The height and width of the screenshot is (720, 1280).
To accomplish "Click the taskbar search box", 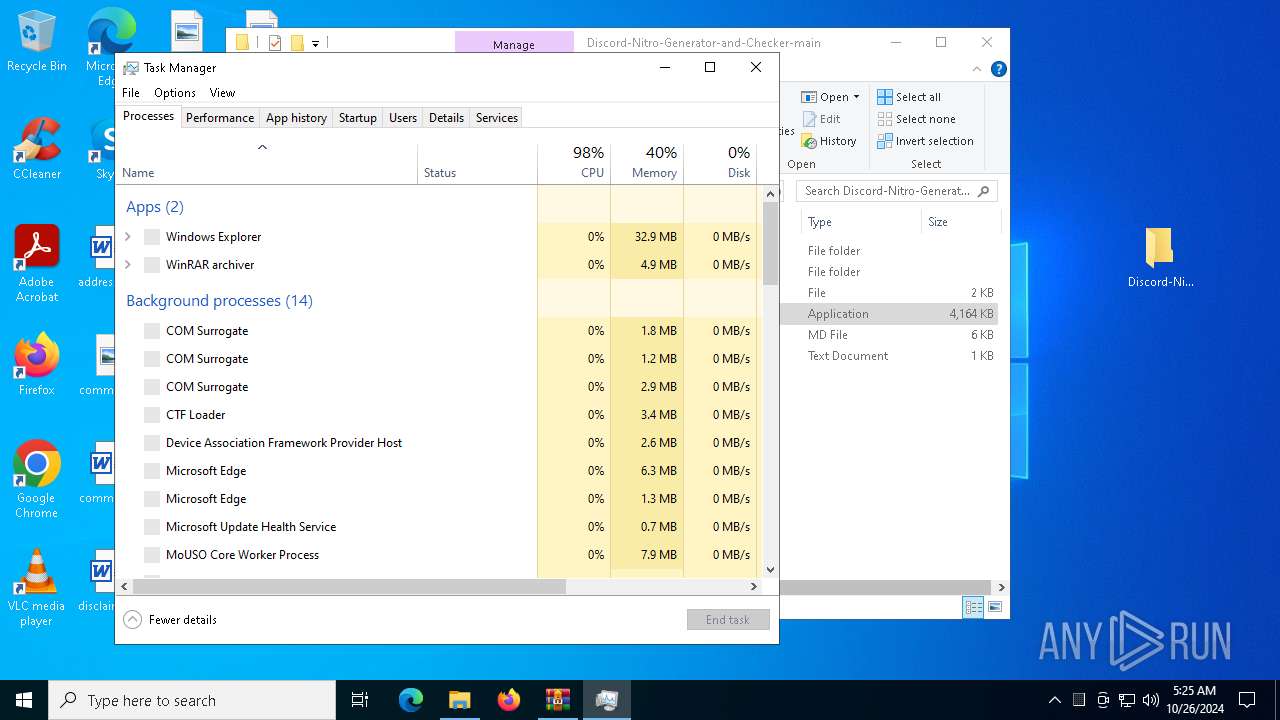I will [x=192, y=700].
